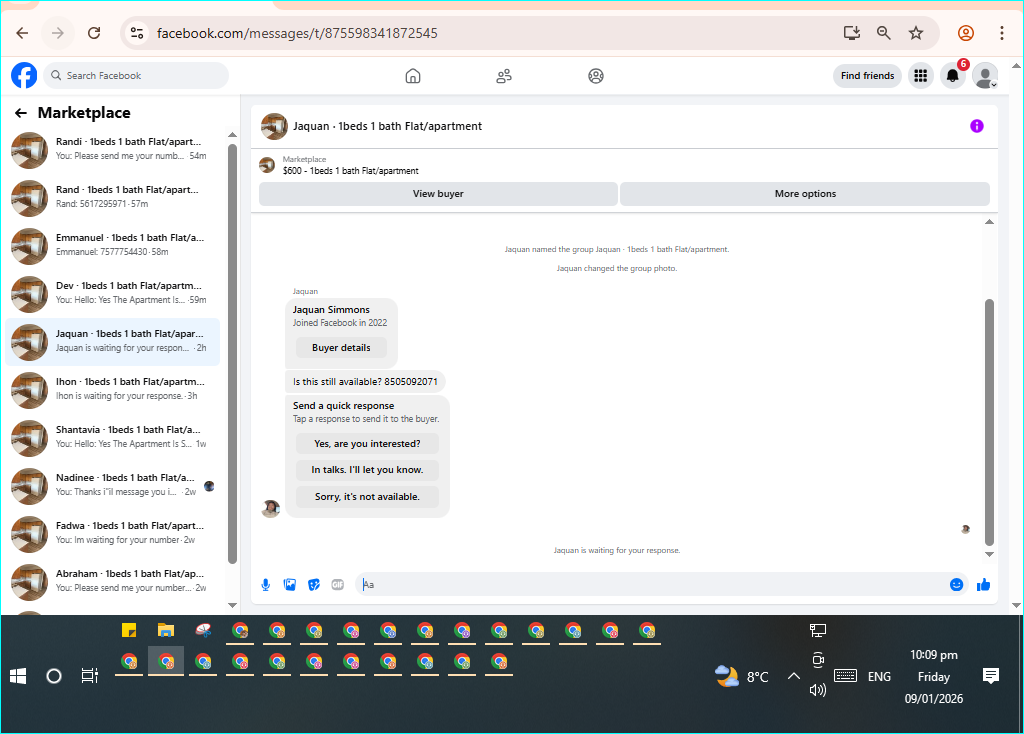Click the message thread scrollbar thumb
Image resolution: width=1024 pixels, height=734 pixels.
[x=989, y=422]
